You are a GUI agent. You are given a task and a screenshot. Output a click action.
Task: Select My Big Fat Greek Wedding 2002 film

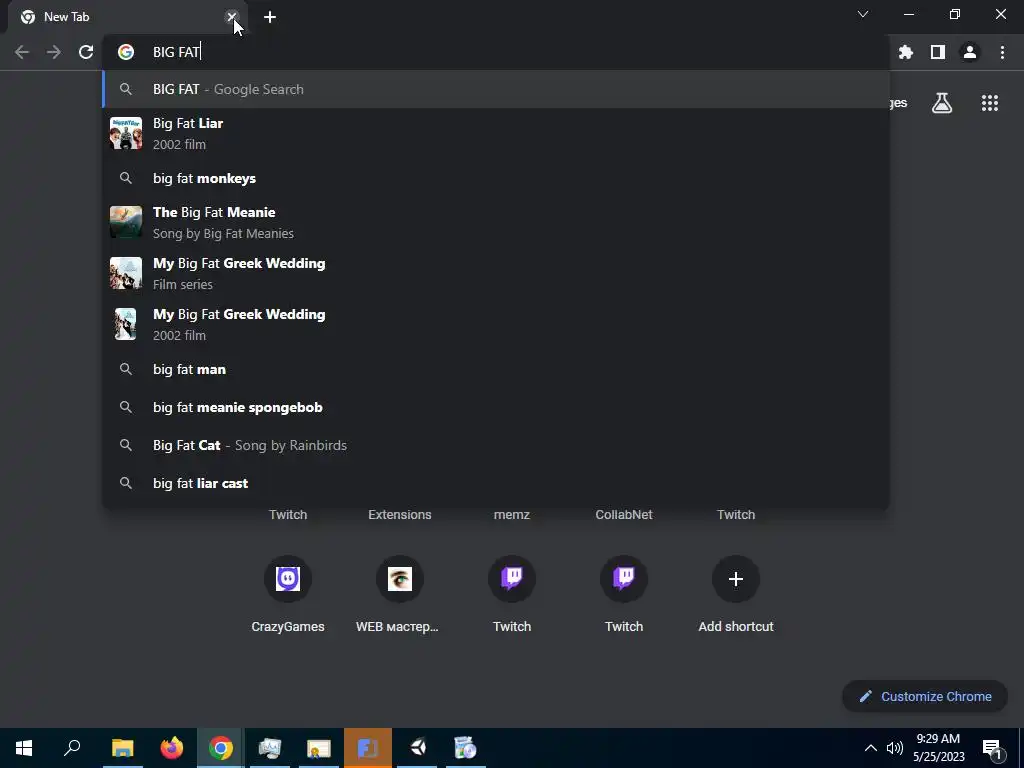tap(496, 325)
